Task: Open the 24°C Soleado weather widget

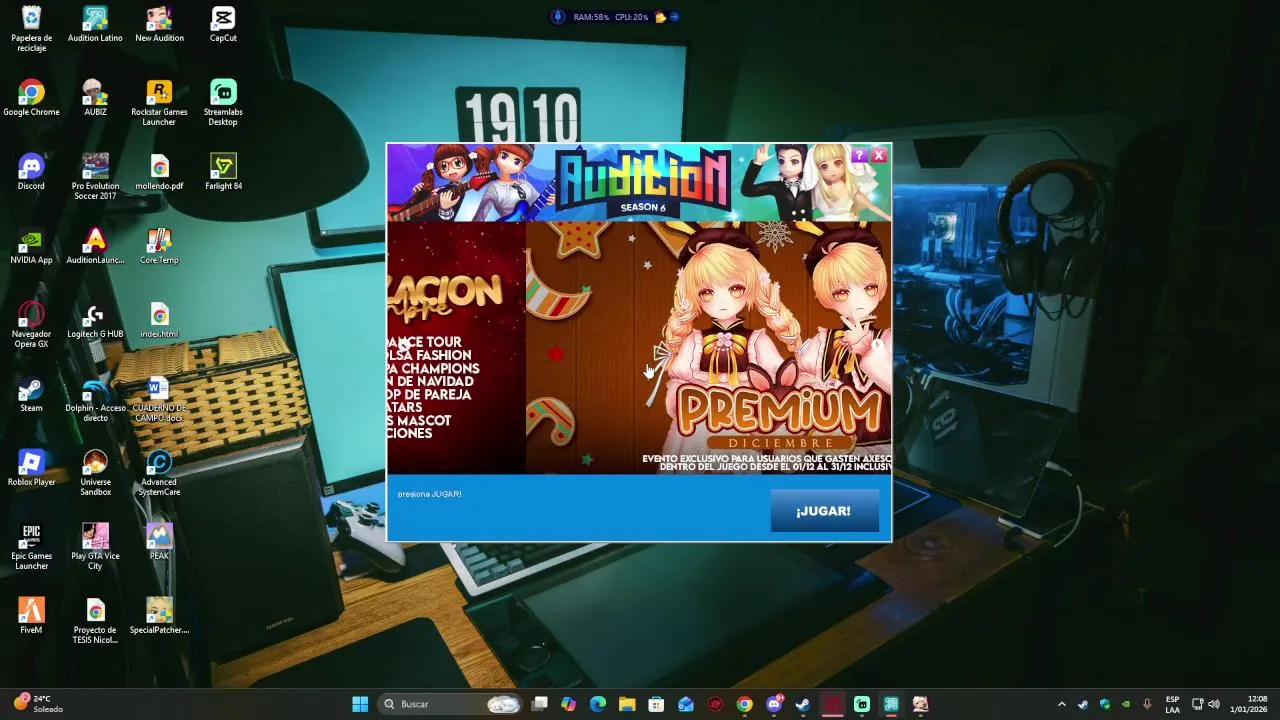Action: [38, 704]
